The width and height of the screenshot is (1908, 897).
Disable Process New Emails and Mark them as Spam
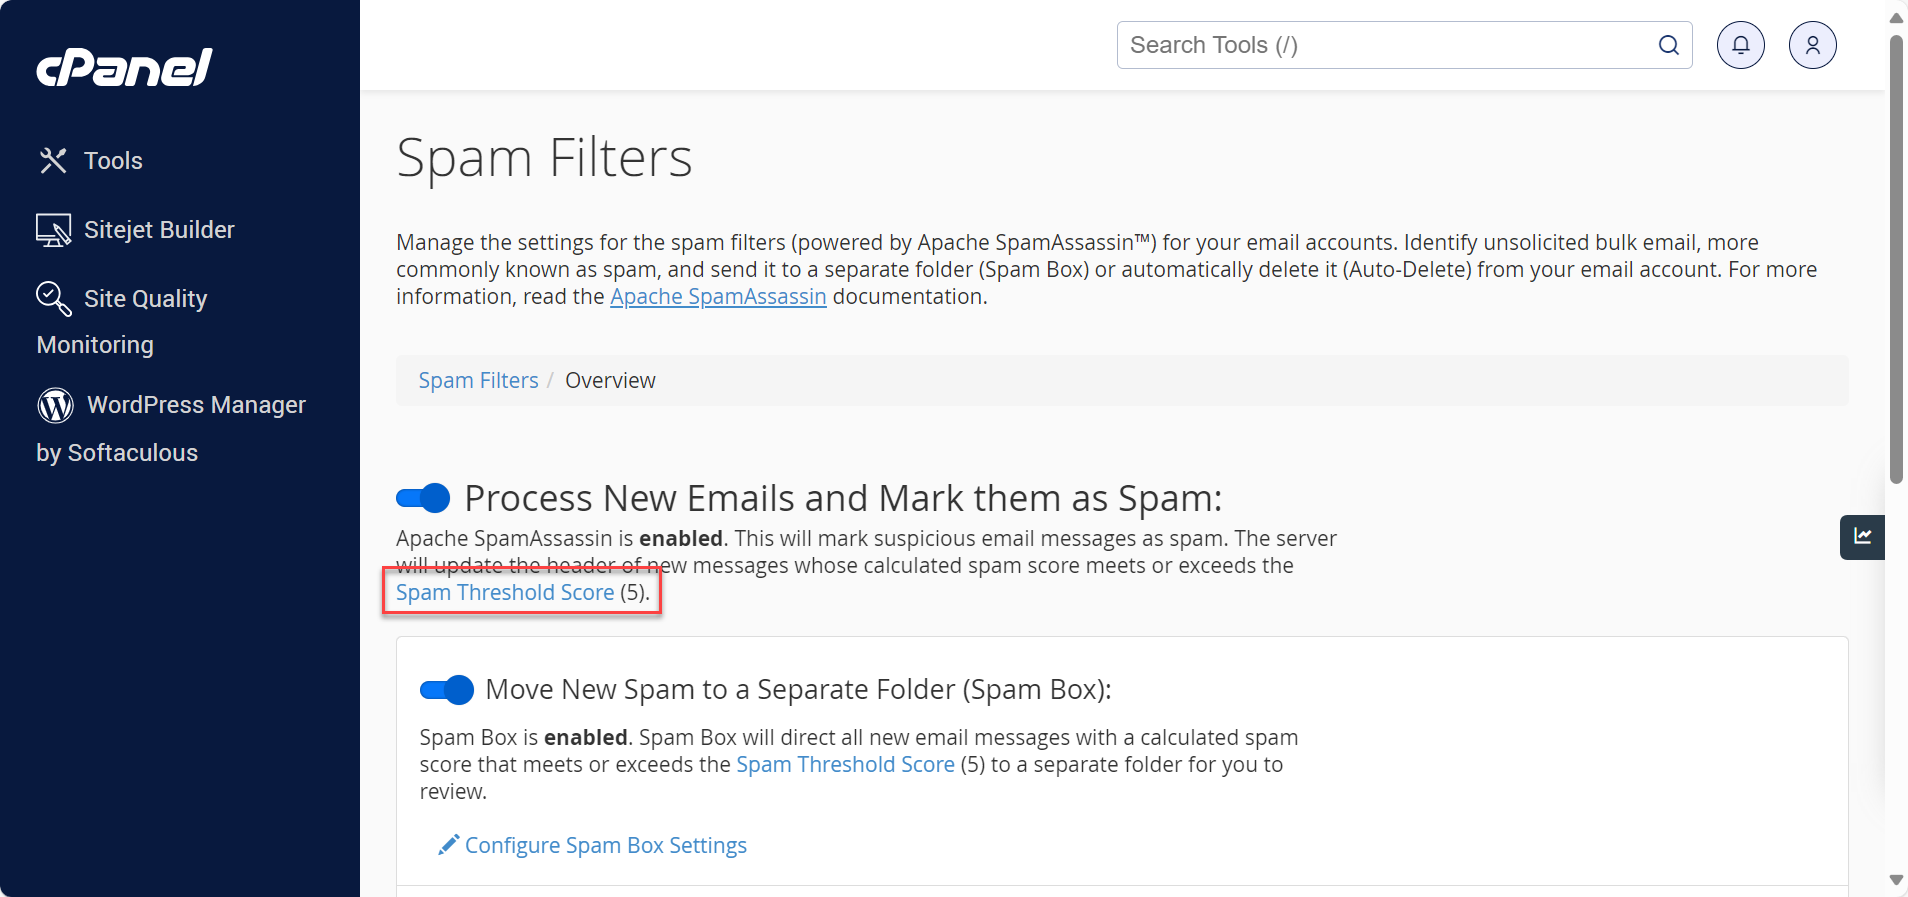pos(423,498)
